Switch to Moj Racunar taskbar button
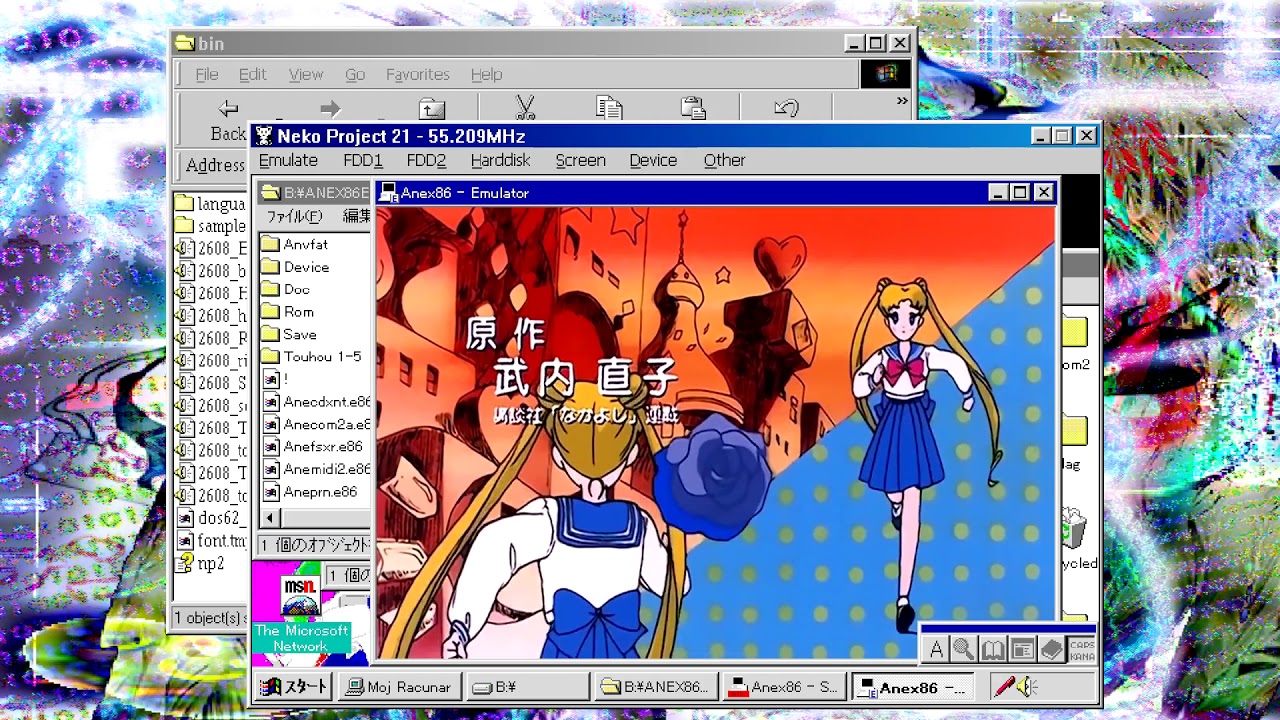The width and height of the screenshot is (1280, 720). click(x=400, y=687)
